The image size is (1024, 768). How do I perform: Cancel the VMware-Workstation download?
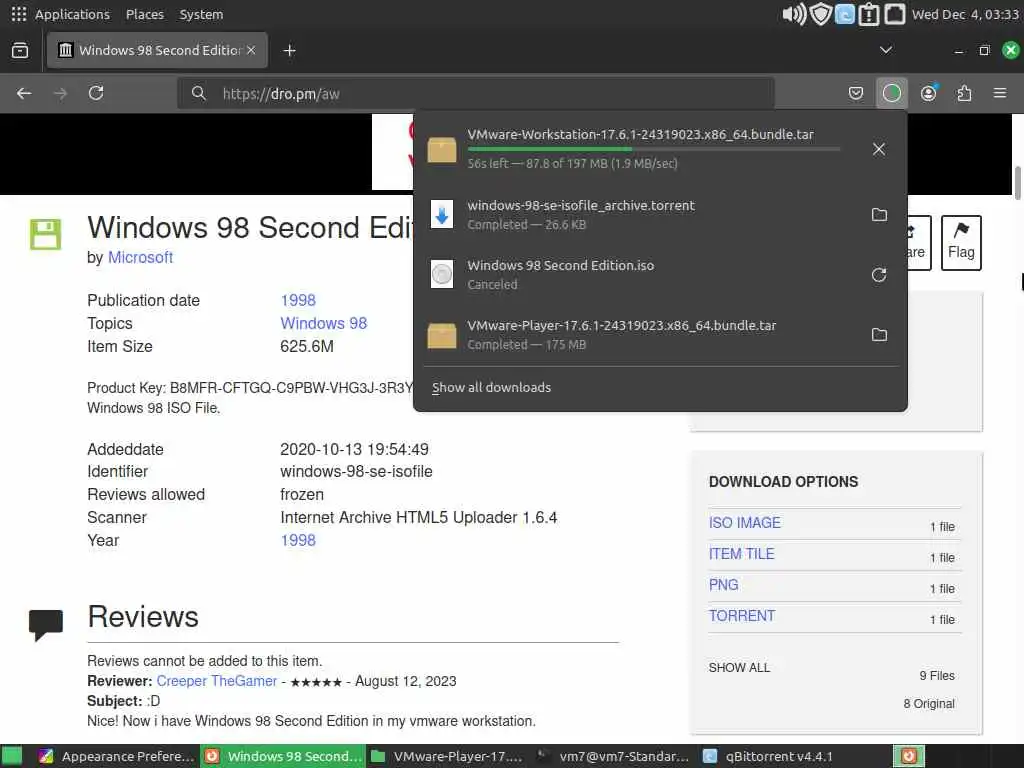pos(879,149)
